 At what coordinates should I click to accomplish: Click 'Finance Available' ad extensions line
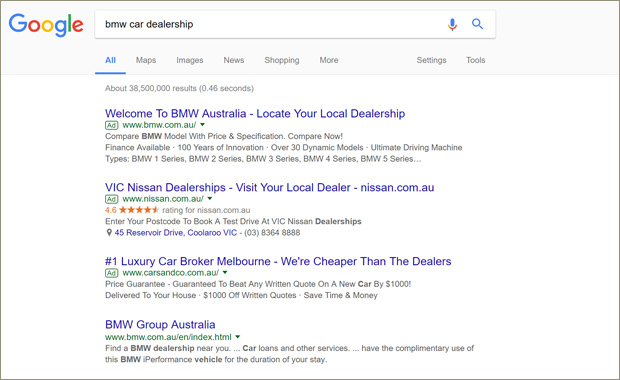(x=284, y=147)
